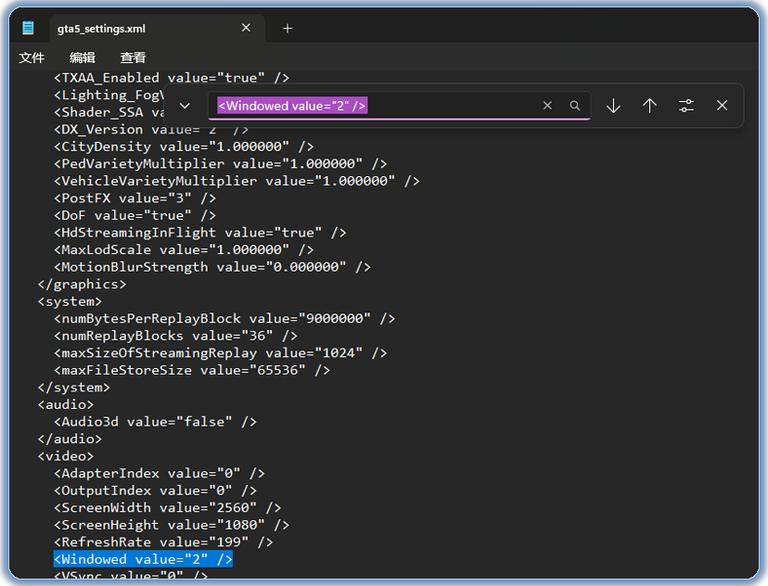Open the search options sliders icon
This screenshot has width=768, height=586.
(x=686, y=106)
